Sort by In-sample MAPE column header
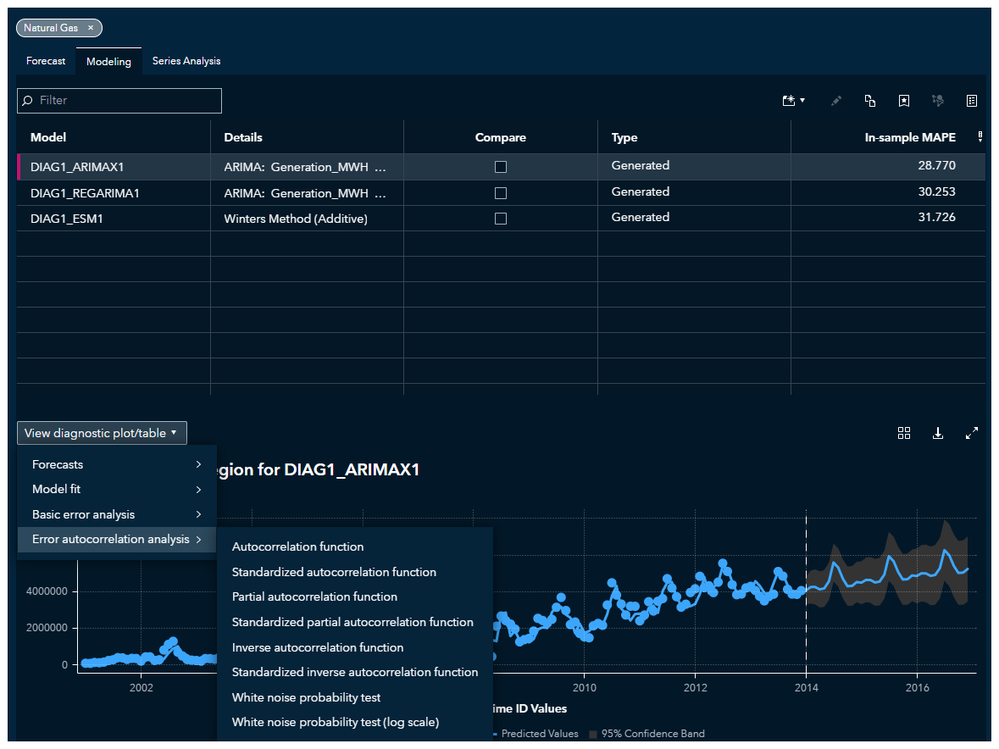999x749 pixels. (909, 138)
